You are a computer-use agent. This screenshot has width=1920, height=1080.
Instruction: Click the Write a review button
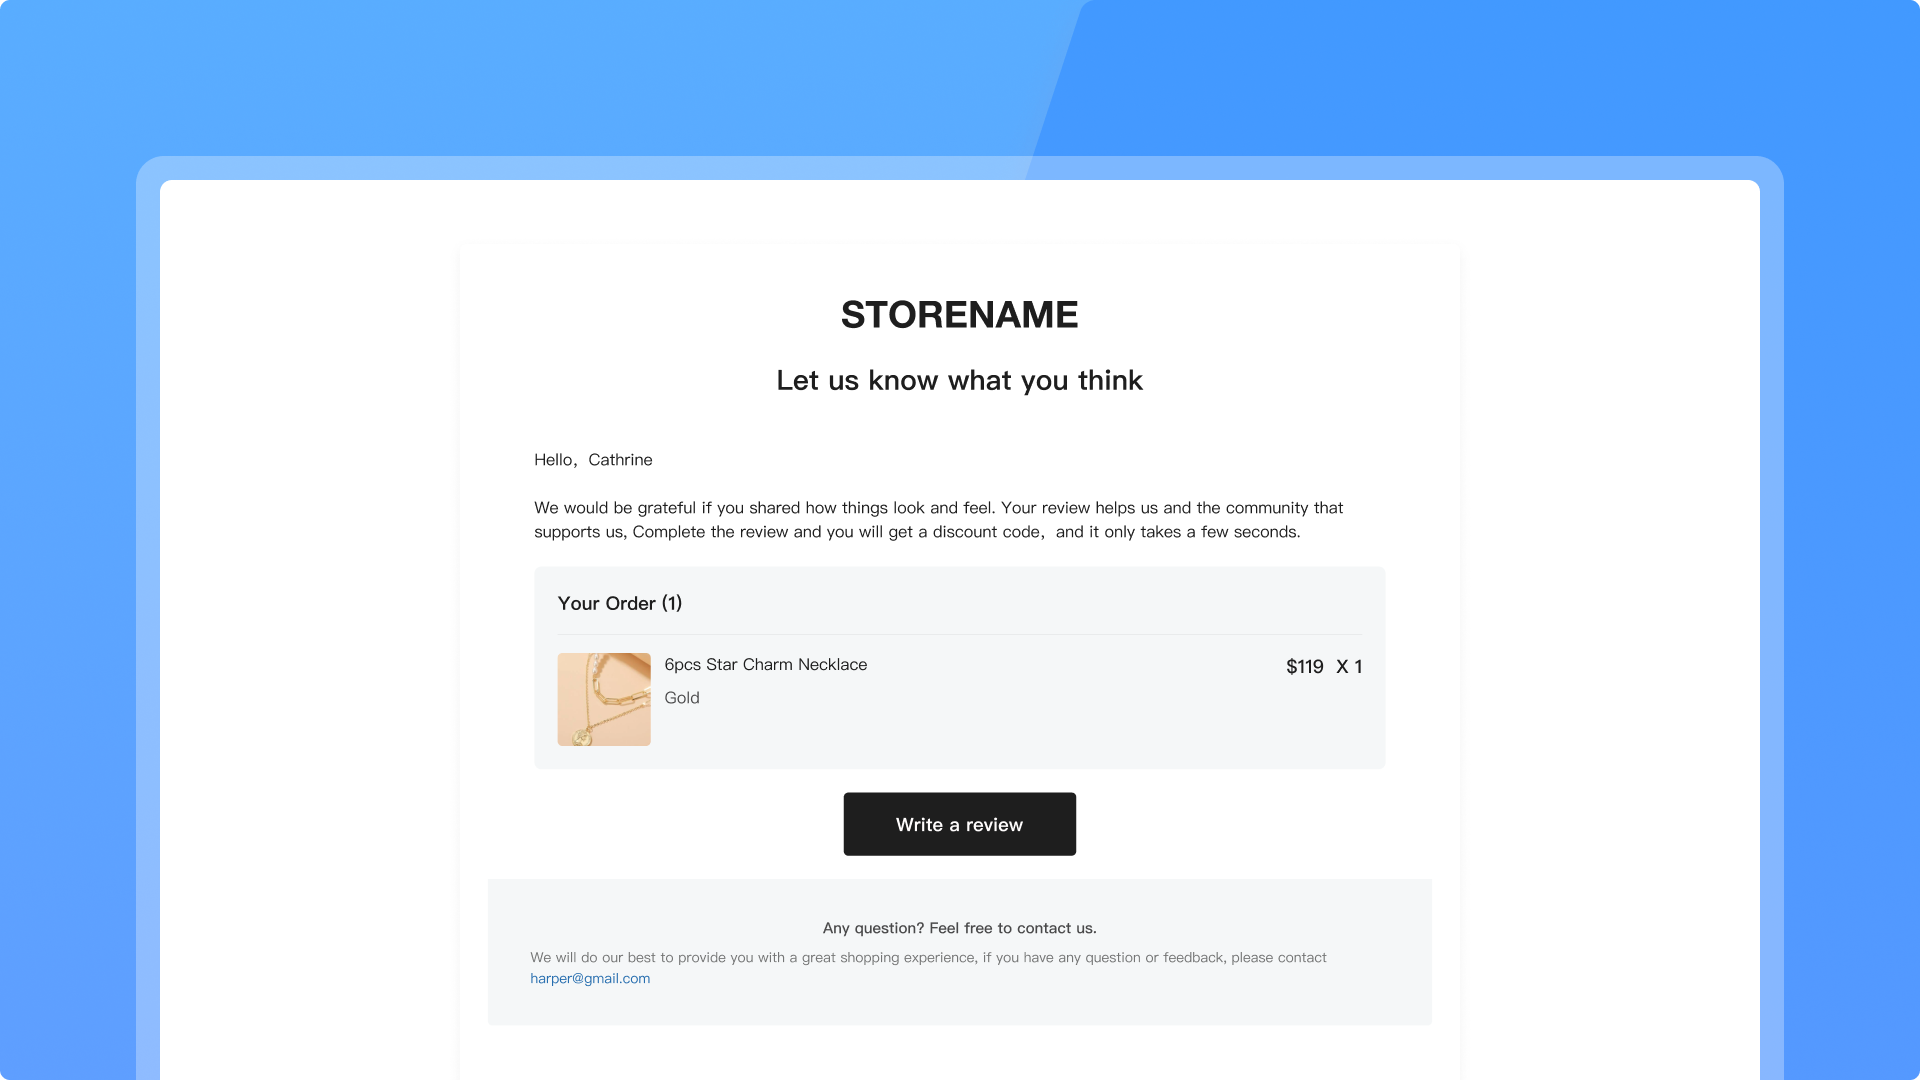pyautogui.click(x=959, y=824)
